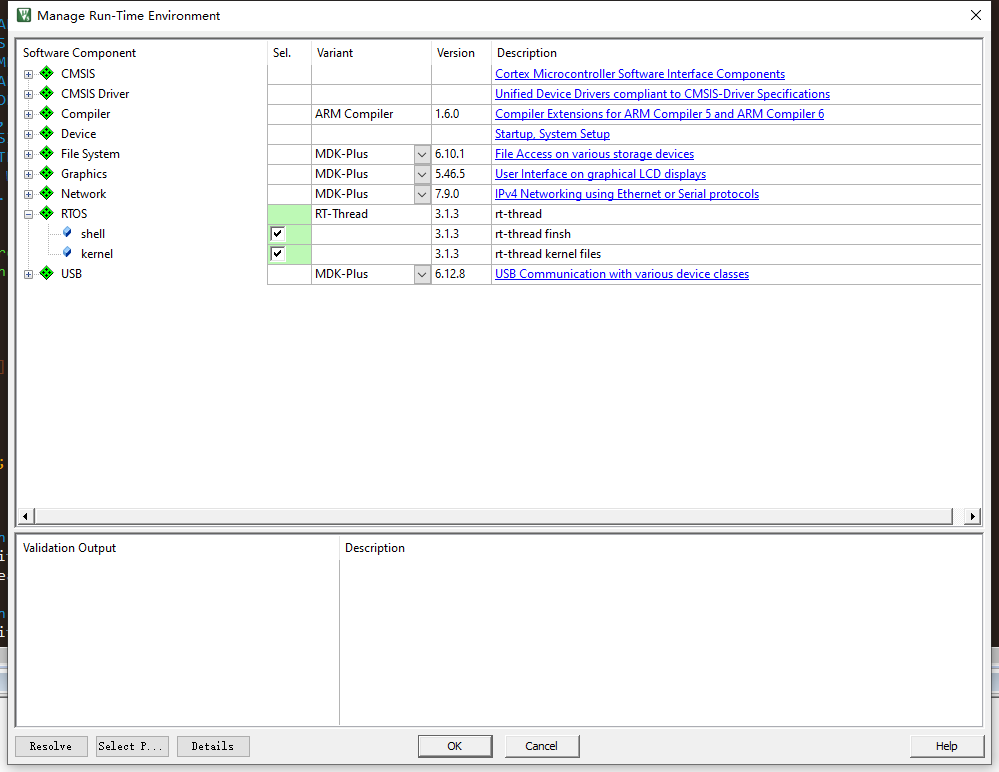This screenshot has width=999, height=772.
Task: Uncheck the kernel selection checkbox
Action: (x=277, y=253)
